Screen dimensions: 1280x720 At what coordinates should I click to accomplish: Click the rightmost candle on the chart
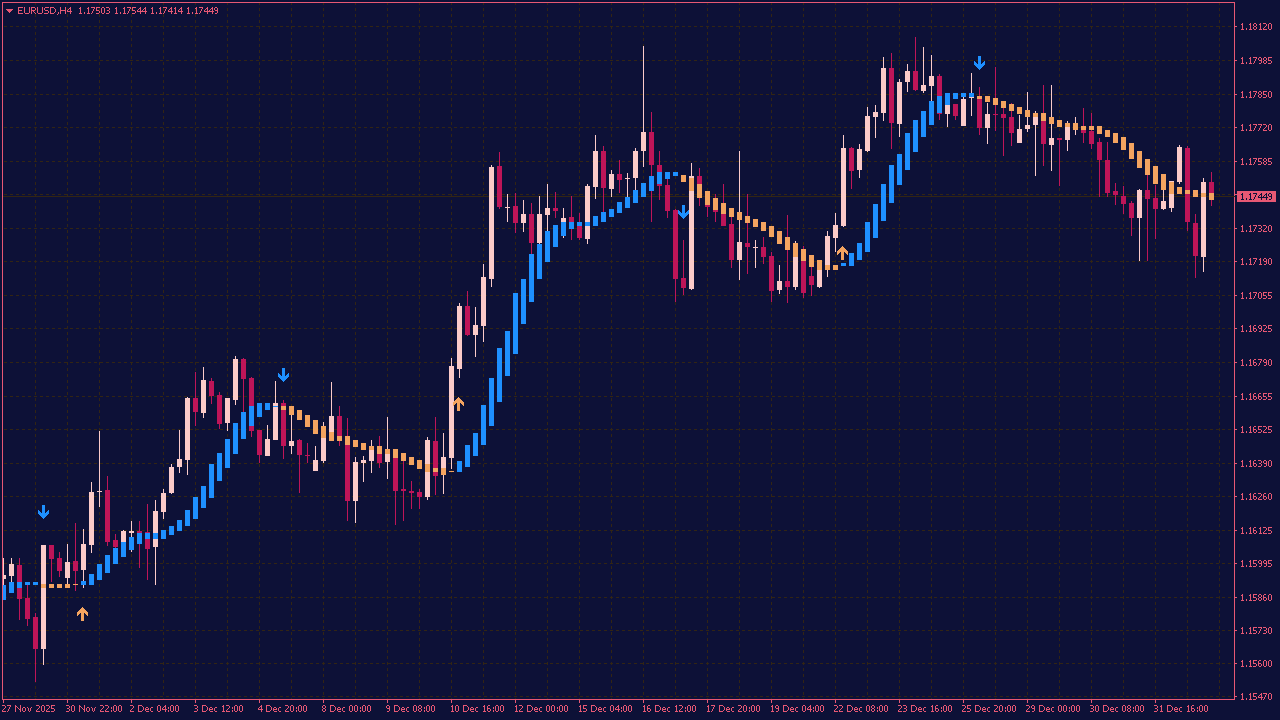1211,190
